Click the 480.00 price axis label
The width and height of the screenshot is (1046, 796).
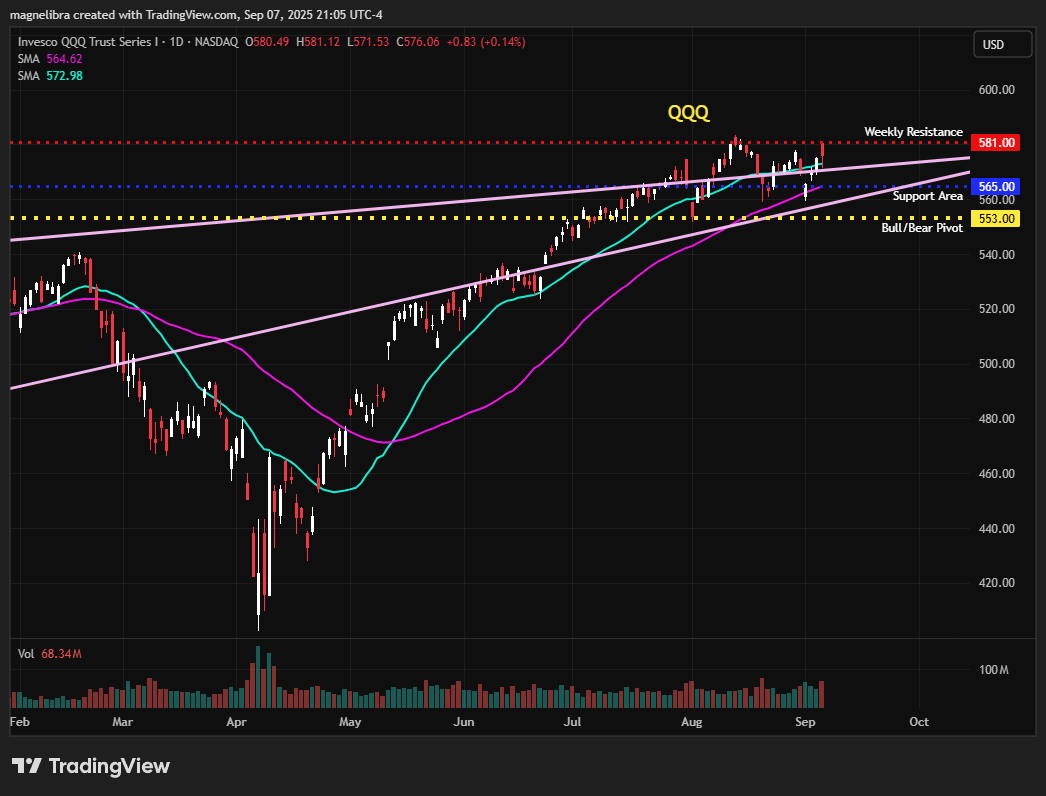coord(995,419)
